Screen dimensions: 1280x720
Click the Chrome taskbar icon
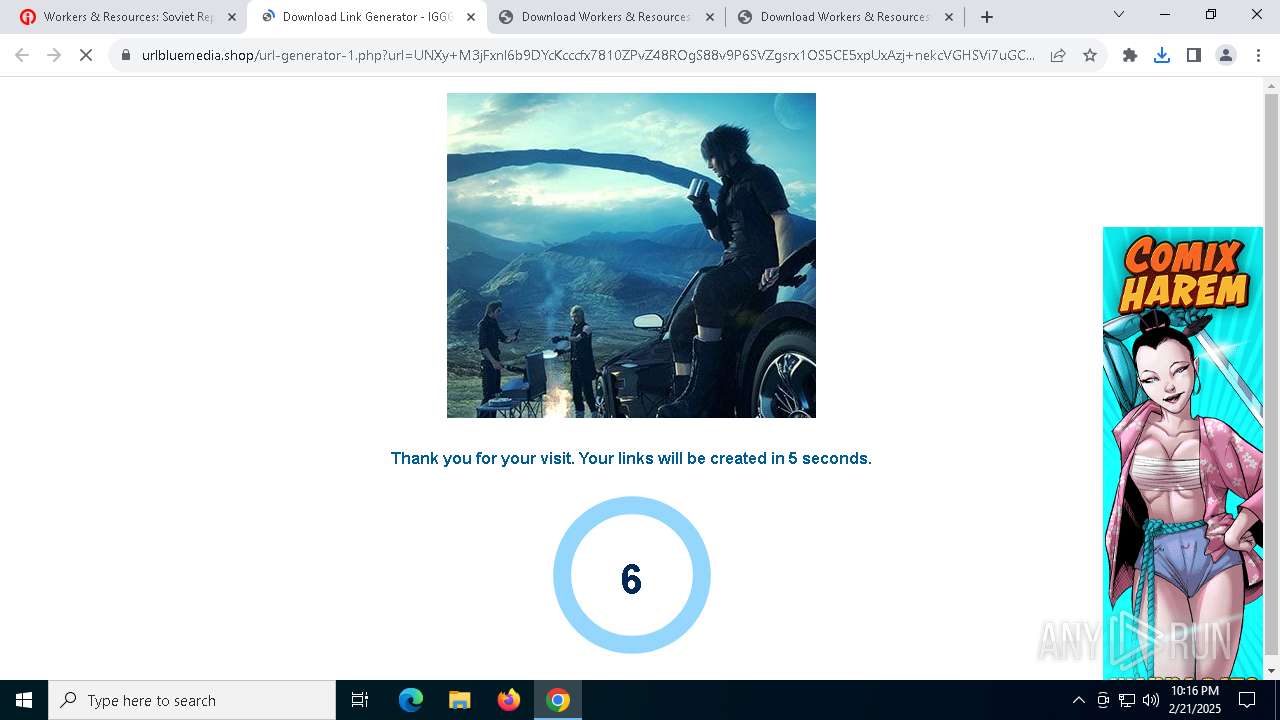(x=558, y=700)
